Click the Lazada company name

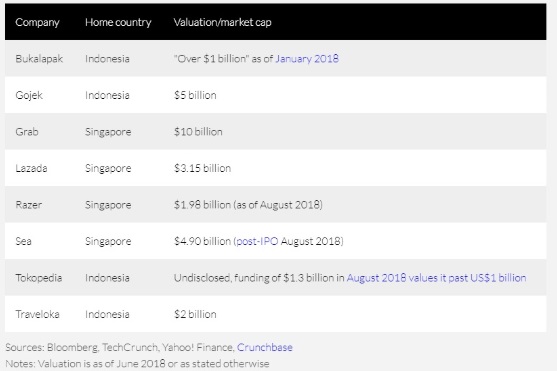coord(31,168)
